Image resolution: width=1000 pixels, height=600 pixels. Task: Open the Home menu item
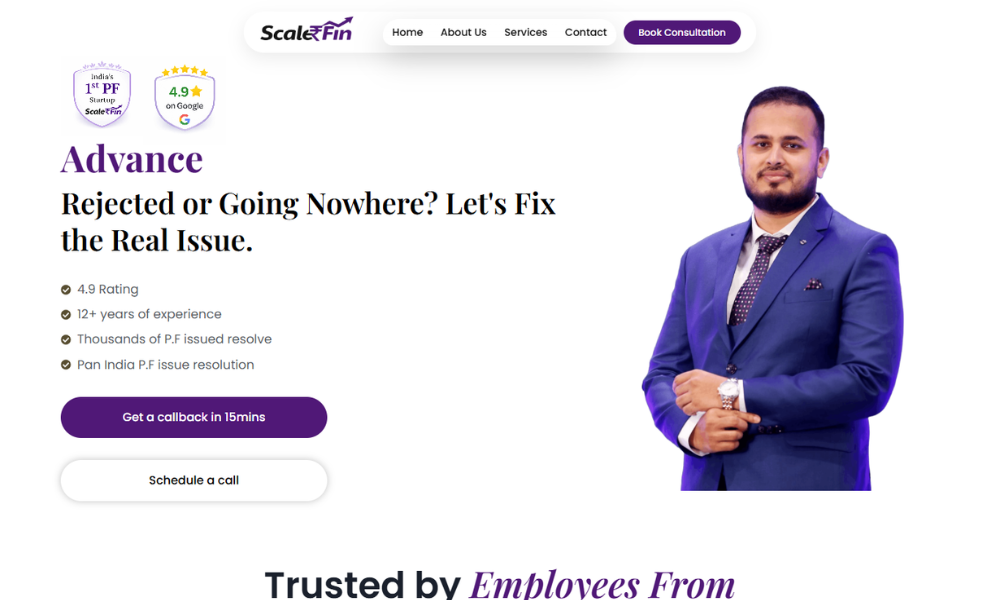pyautogui.click(x=408, y=32)
